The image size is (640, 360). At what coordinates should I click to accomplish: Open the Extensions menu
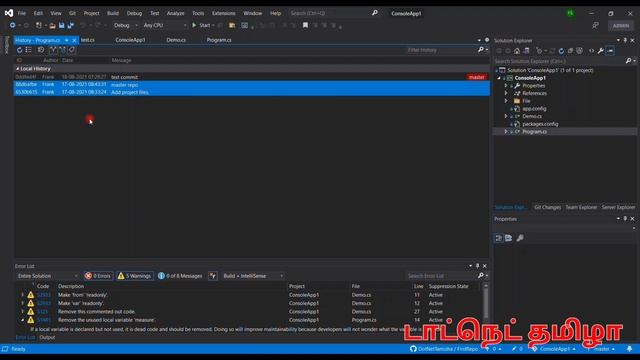pos(223,13)
